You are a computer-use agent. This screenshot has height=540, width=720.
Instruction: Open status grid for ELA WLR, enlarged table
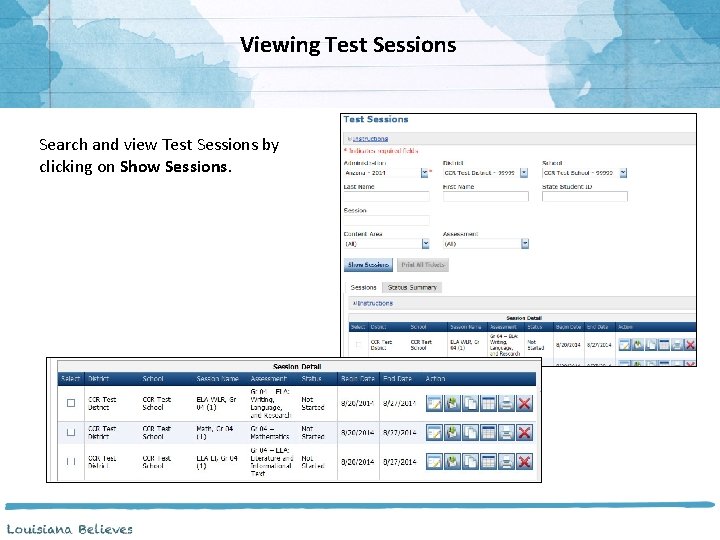pyautogui.click(x=488, y=403)
